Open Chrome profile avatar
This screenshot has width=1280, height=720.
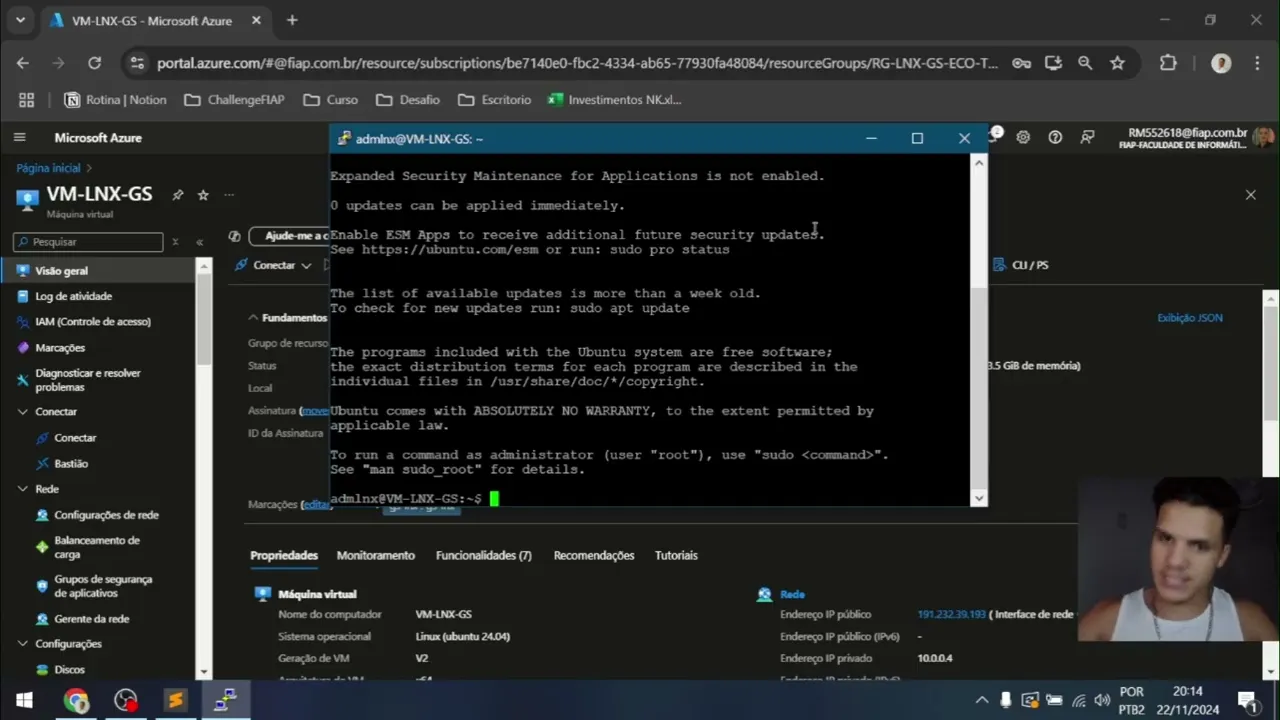(x=1221, y=63)
